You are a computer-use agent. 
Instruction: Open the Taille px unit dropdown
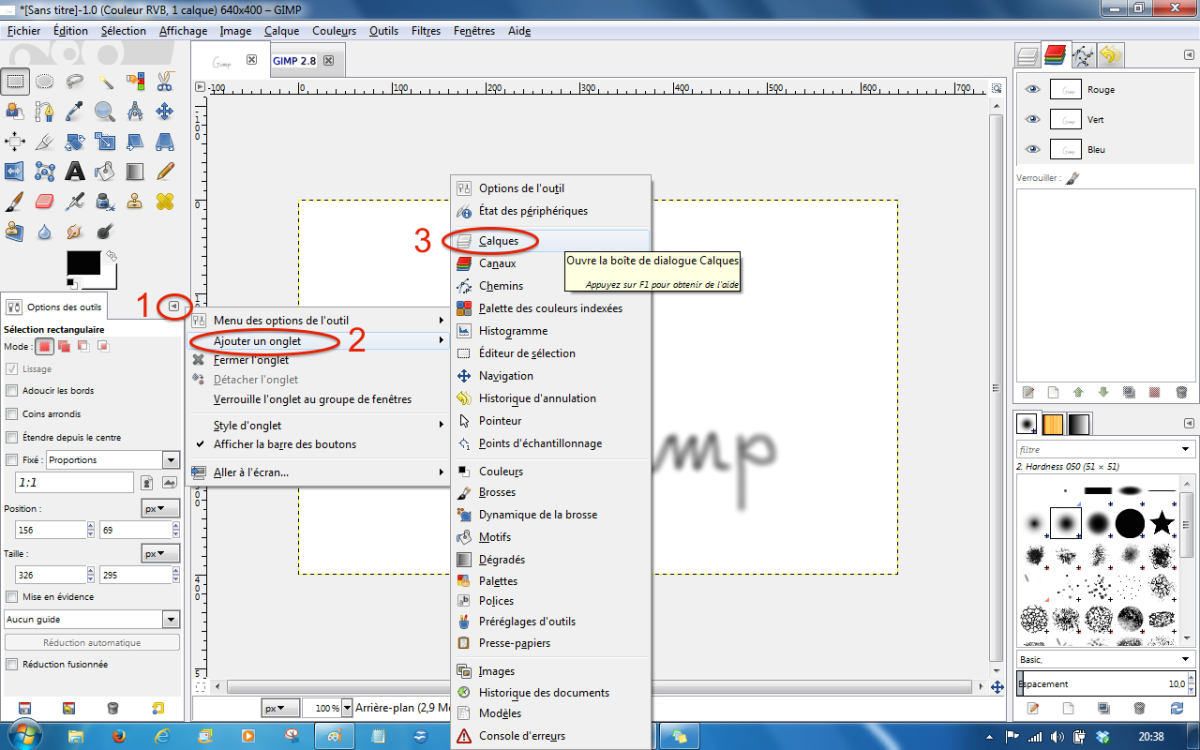(161, 553)
